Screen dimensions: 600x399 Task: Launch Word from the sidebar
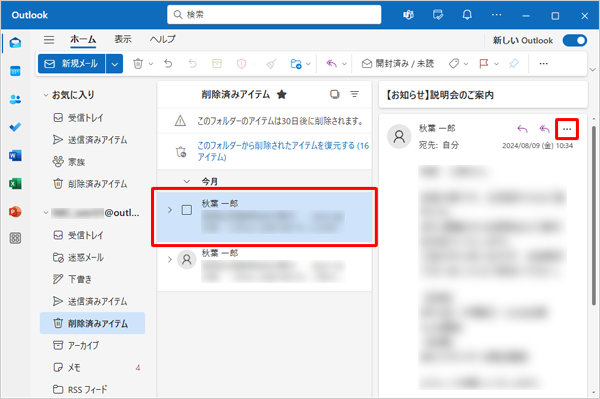pos(15,155)
